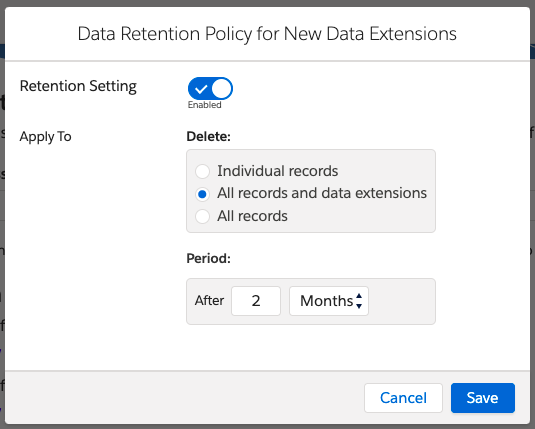Viewport: 535px width, 429px height.
Task: Save the data retention policy
Action: (483, 398)
